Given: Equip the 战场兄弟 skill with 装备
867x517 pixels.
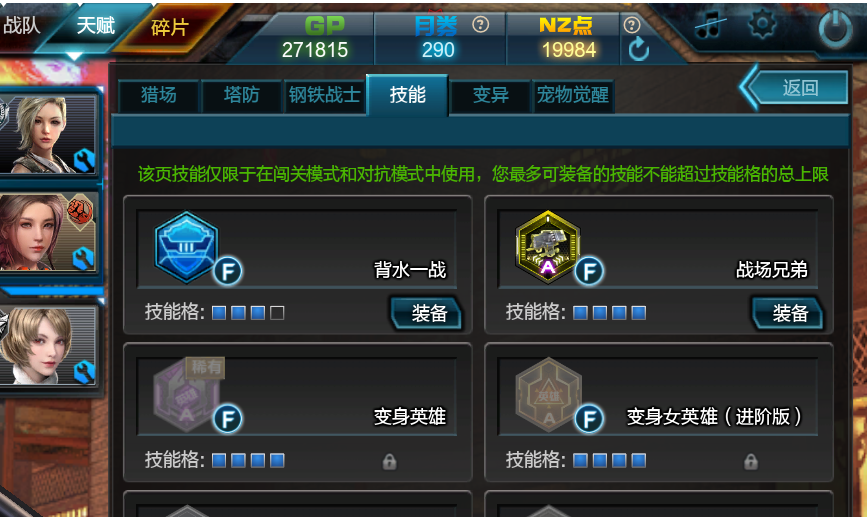Looking at the screenshot, I should (787, 313).
